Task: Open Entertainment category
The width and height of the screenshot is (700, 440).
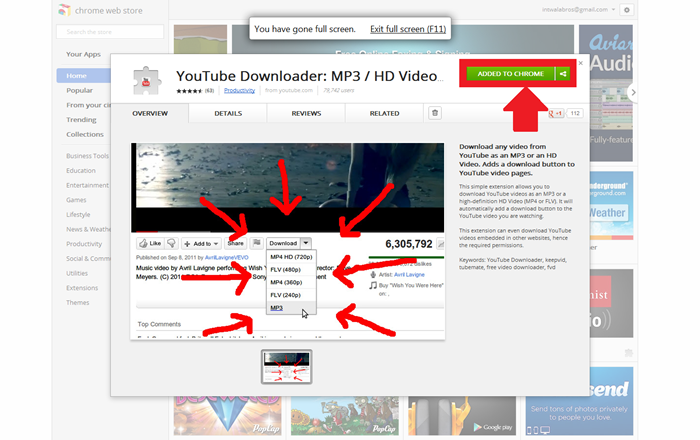Action: click(88, 185)
